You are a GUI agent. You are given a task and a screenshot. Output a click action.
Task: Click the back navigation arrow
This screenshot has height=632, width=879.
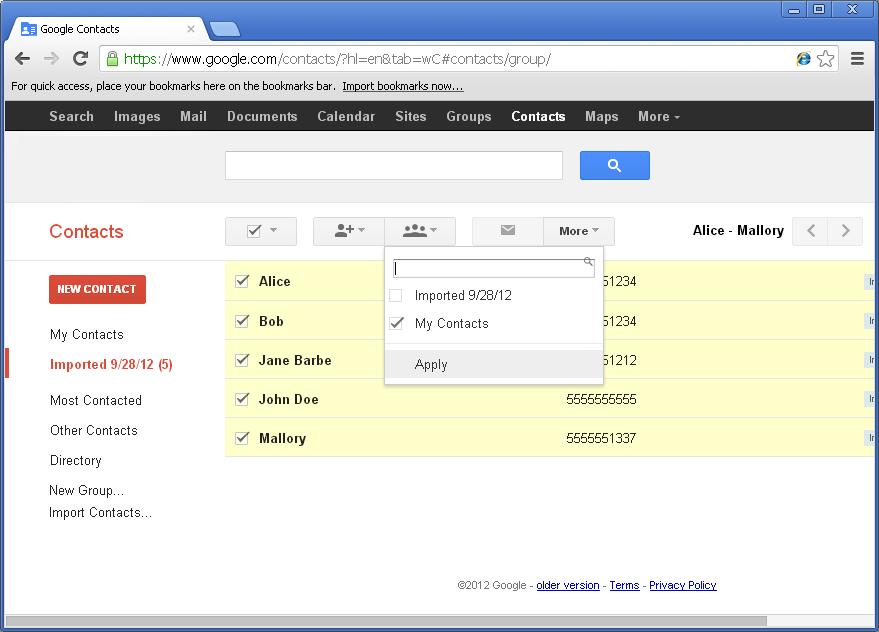[22, 59]
